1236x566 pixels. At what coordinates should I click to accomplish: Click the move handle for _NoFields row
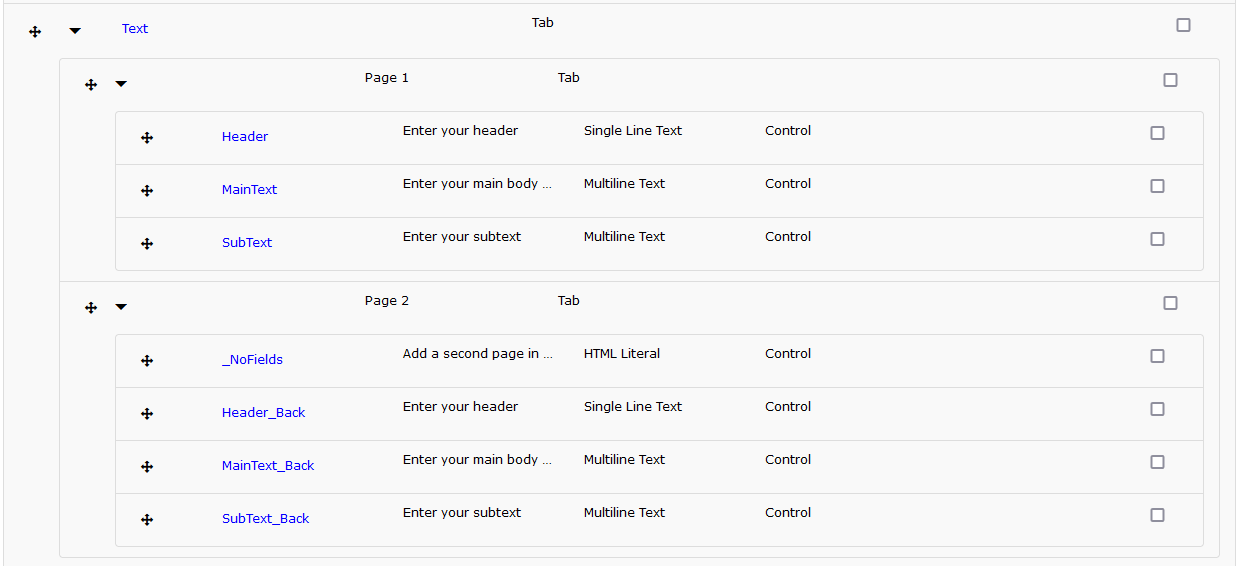(147, 361)
